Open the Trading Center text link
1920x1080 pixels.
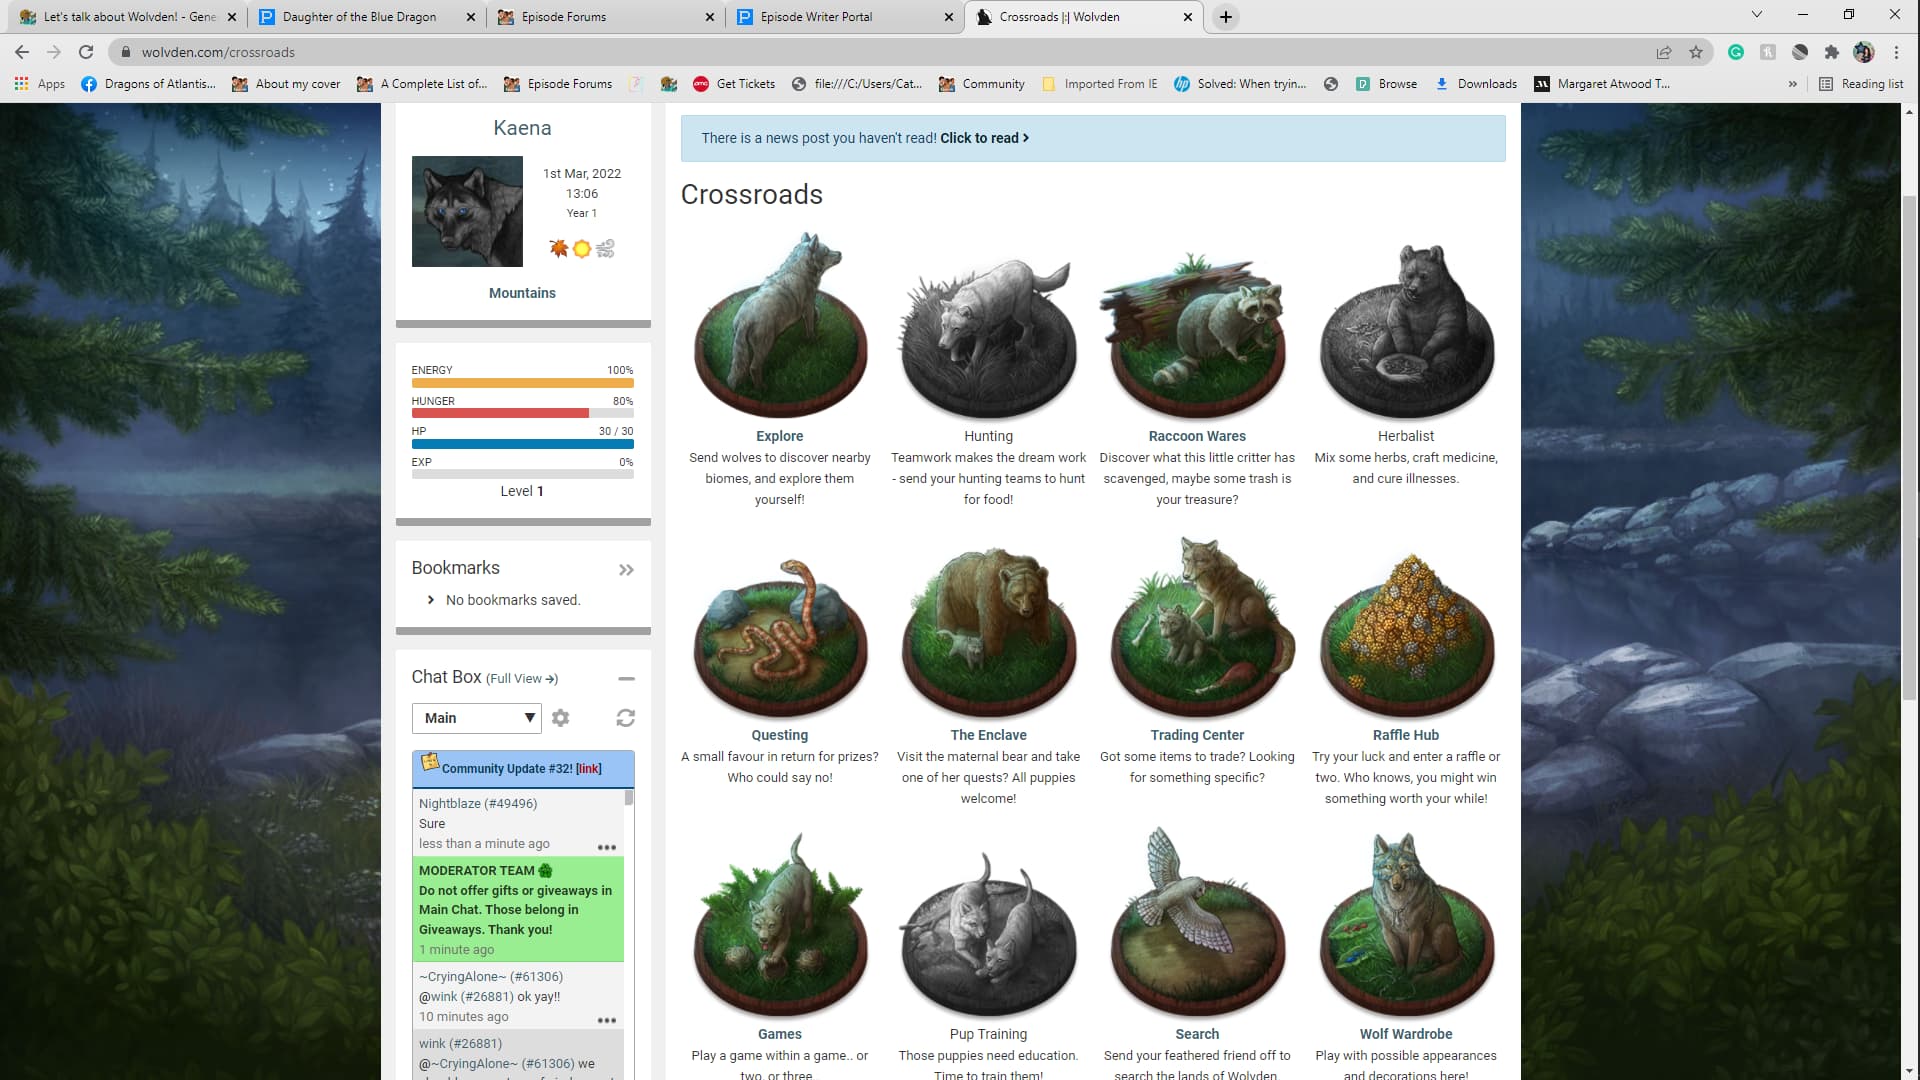[x=1197, y=735]
